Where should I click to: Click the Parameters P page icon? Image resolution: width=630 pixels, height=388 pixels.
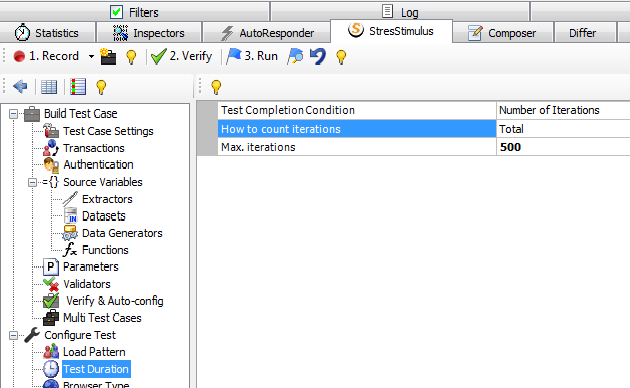click(51, 267)
